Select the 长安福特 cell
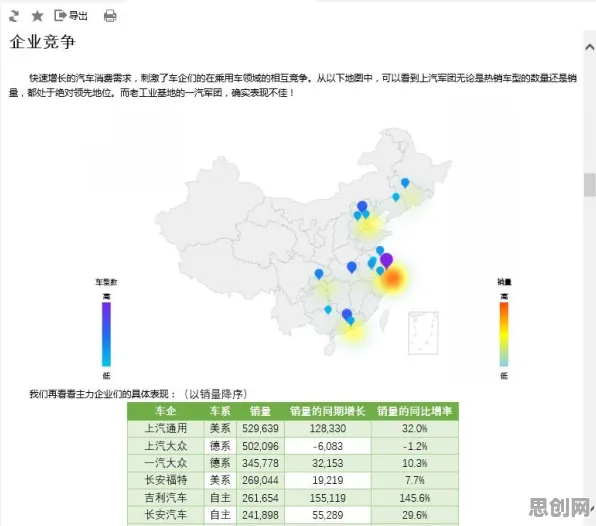 166,480
